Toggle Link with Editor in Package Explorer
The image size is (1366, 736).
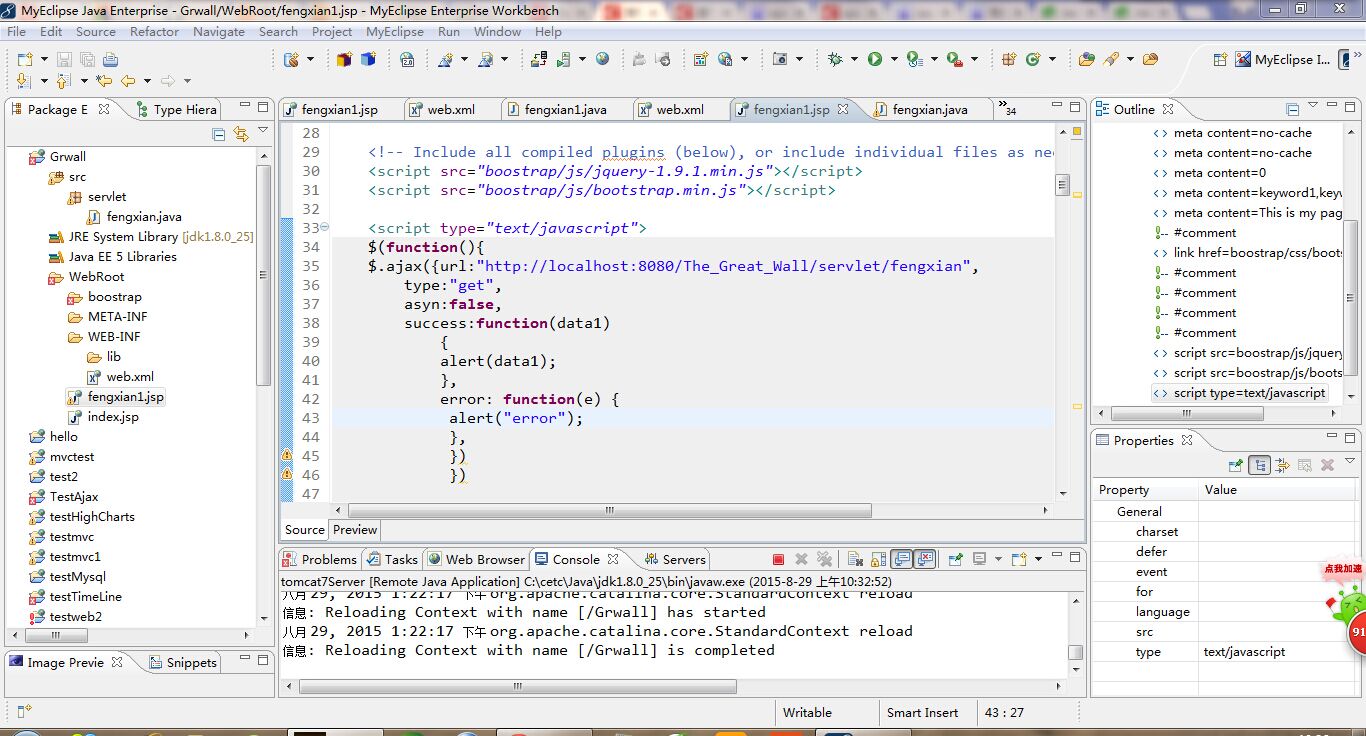[240, 134]
